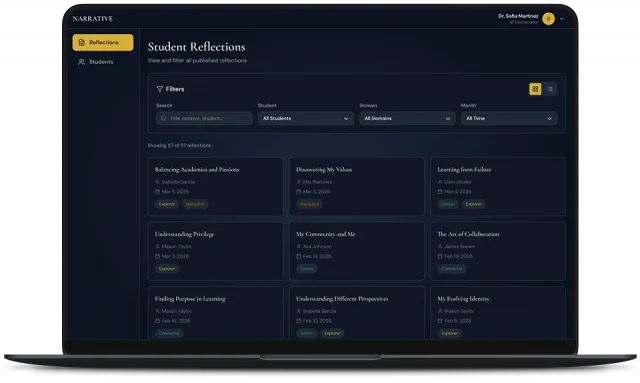Click the NARRATIVE logo

point(93,18)
